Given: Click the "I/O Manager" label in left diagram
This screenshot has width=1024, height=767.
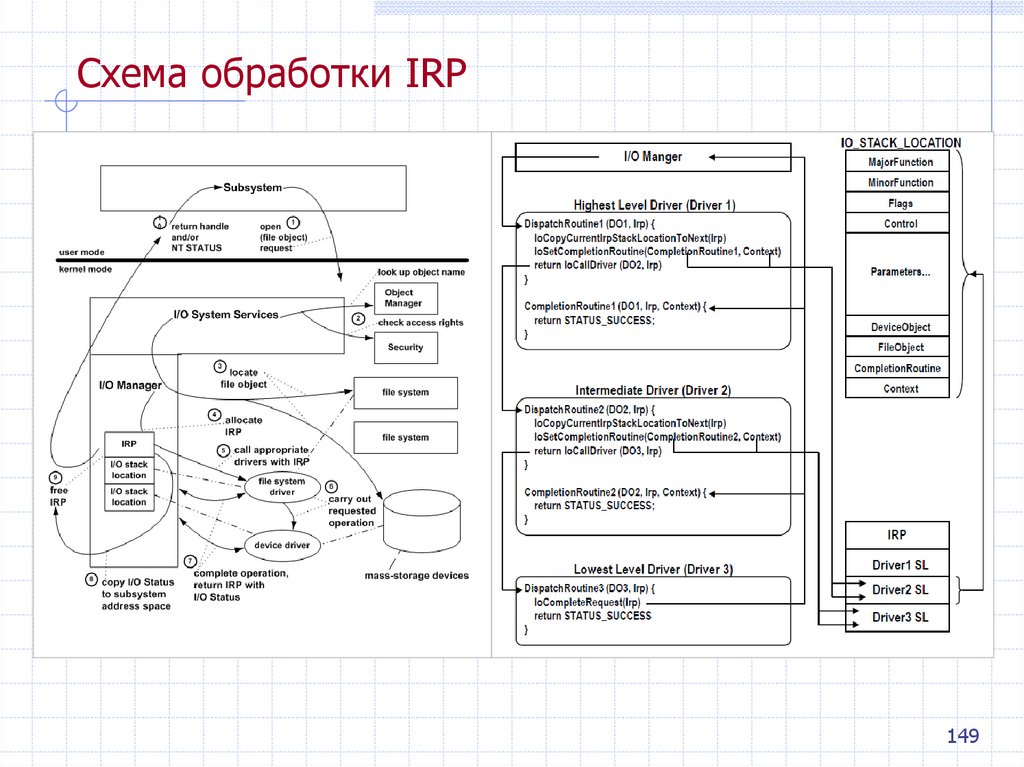Looking at the screenshot, I should 131,385.
